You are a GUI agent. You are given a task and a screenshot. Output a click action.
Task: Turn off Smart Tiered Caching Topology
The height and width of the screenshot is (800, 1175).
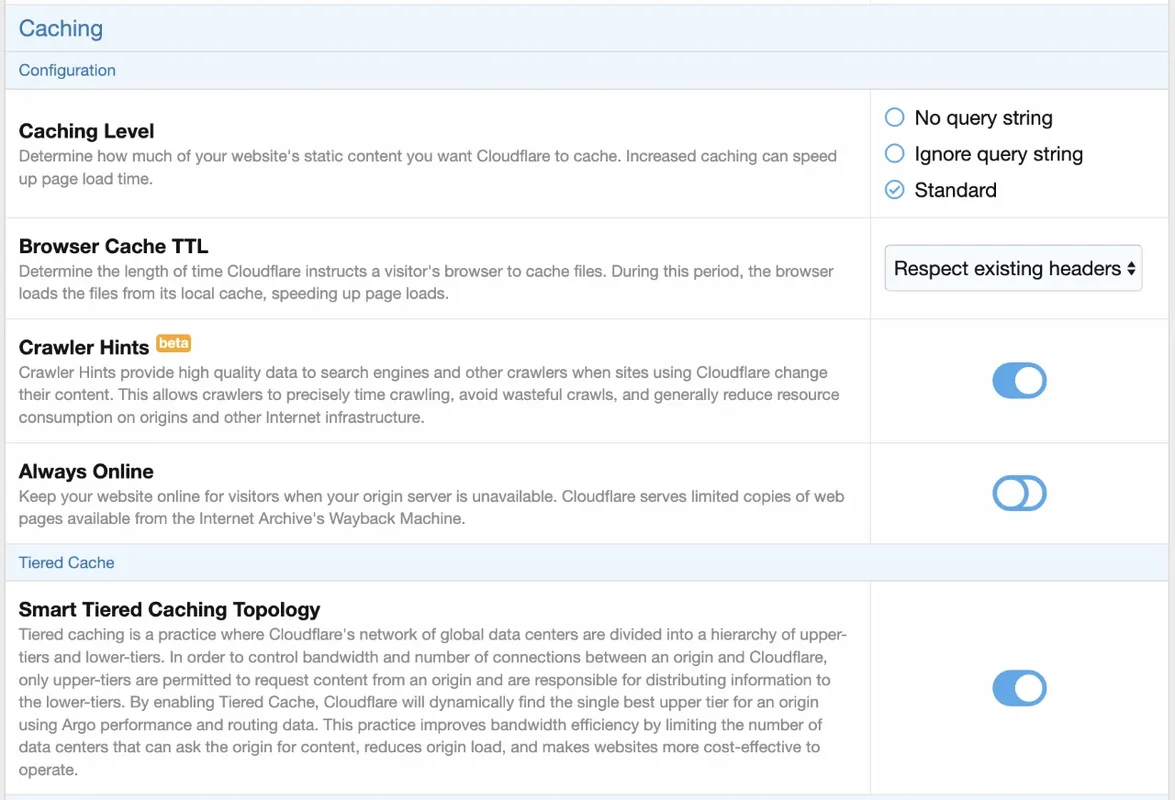pos(1019,688)
